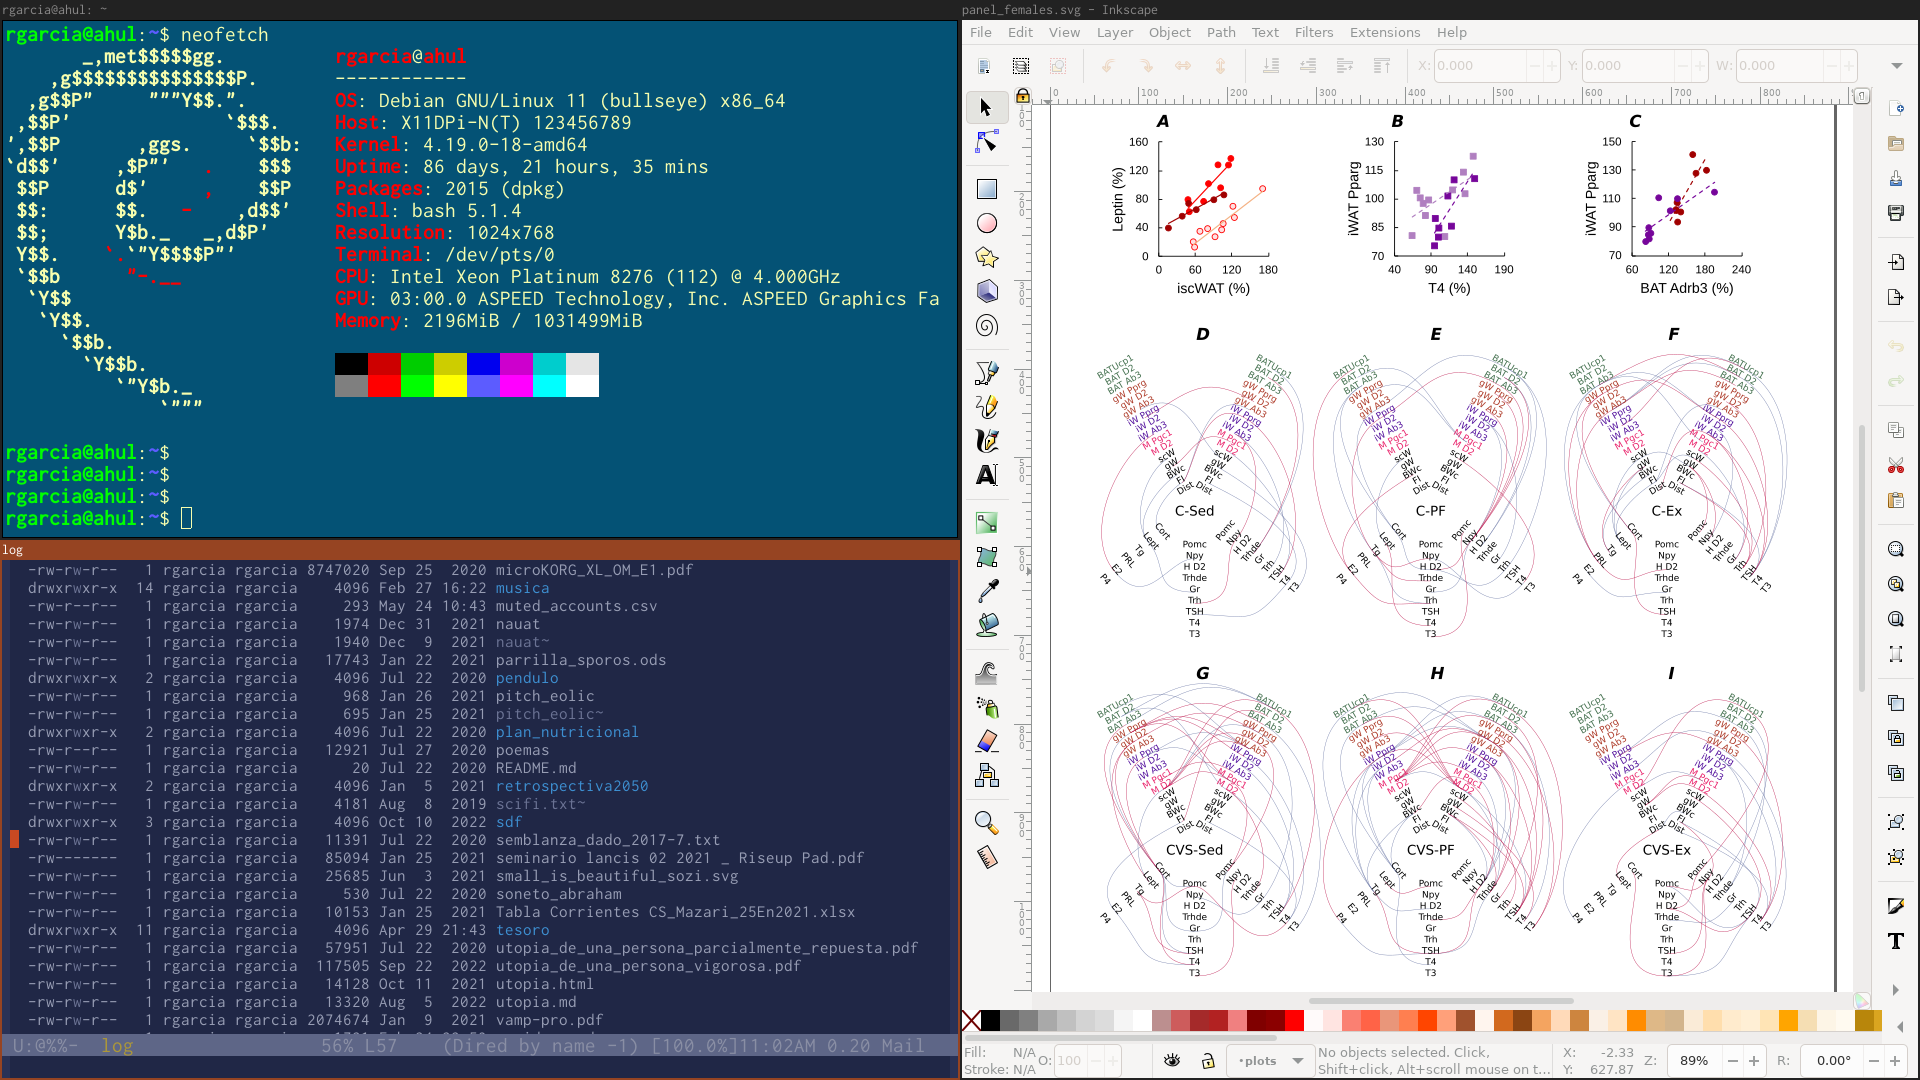Choose the Ellipse tool

point(987,223)
